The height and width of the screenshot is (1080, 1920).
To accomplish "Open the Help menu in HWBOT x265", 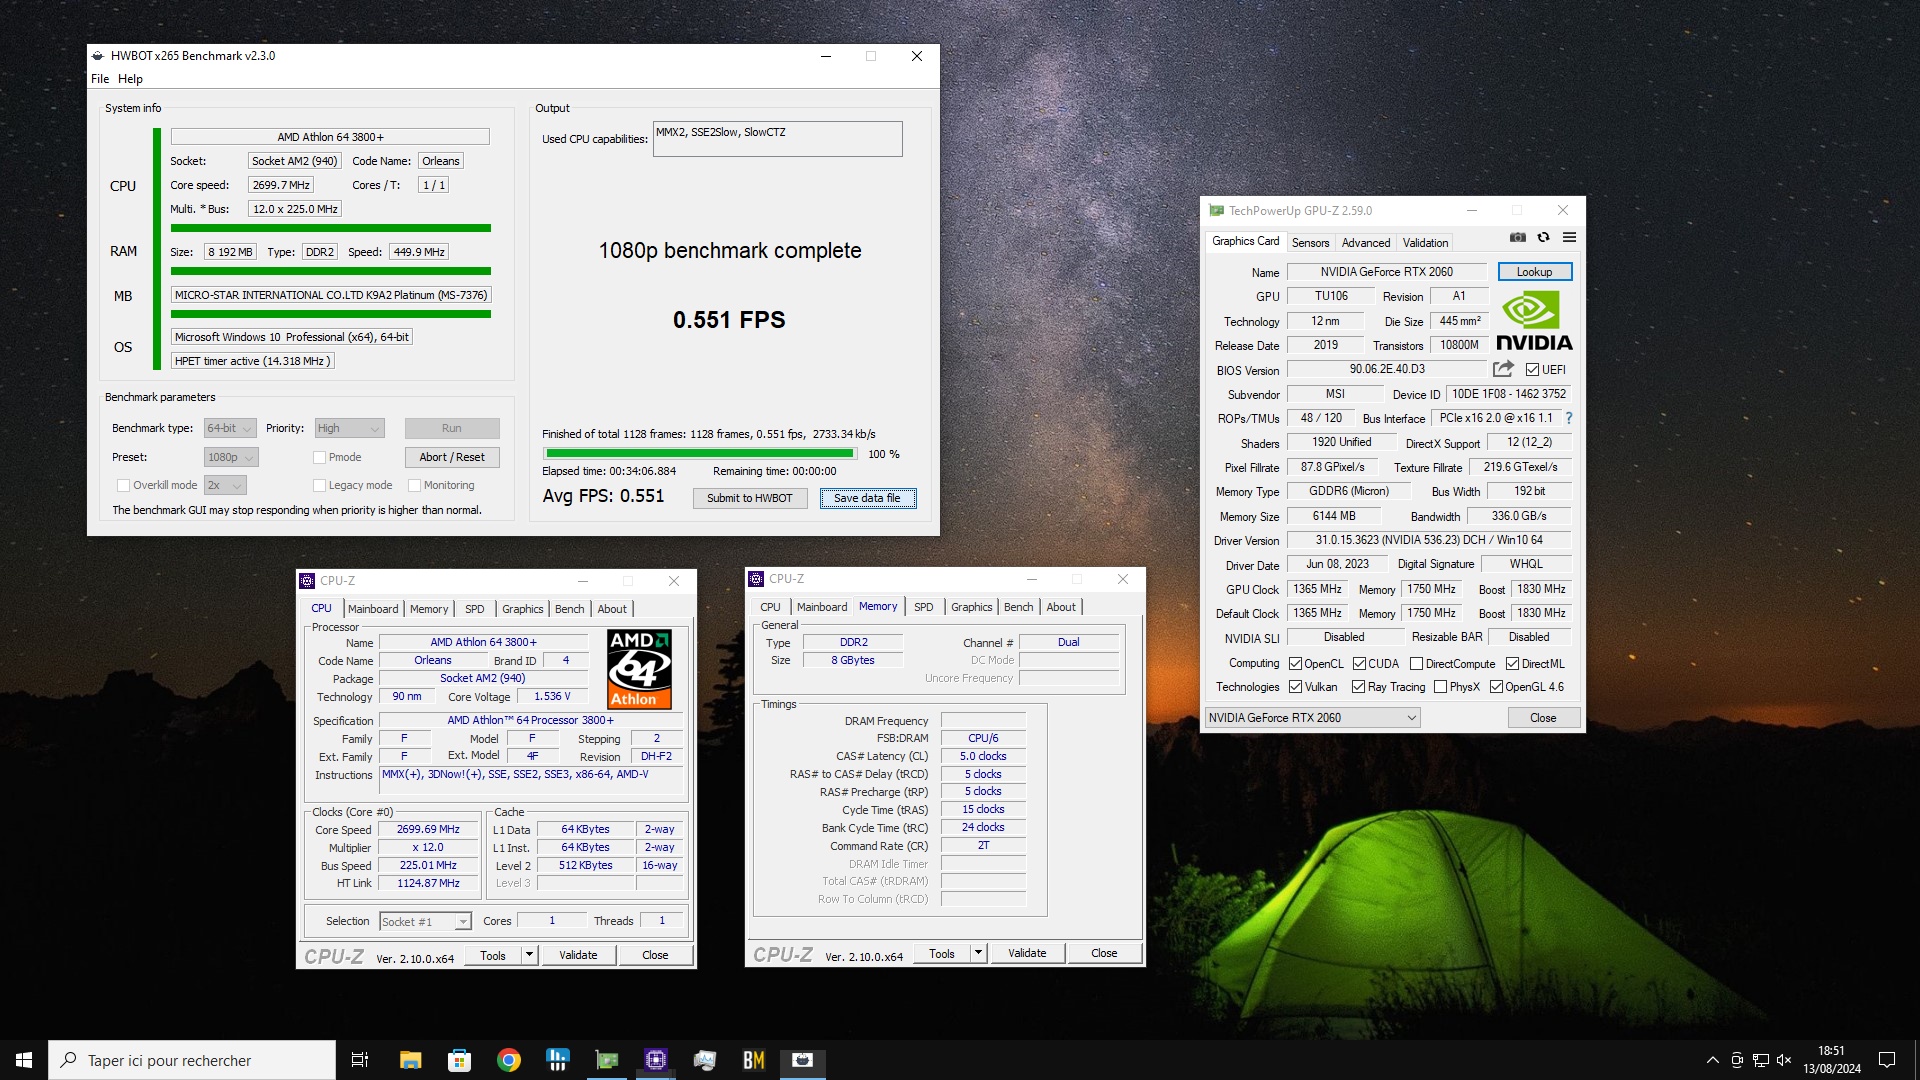I will point(130,79).
